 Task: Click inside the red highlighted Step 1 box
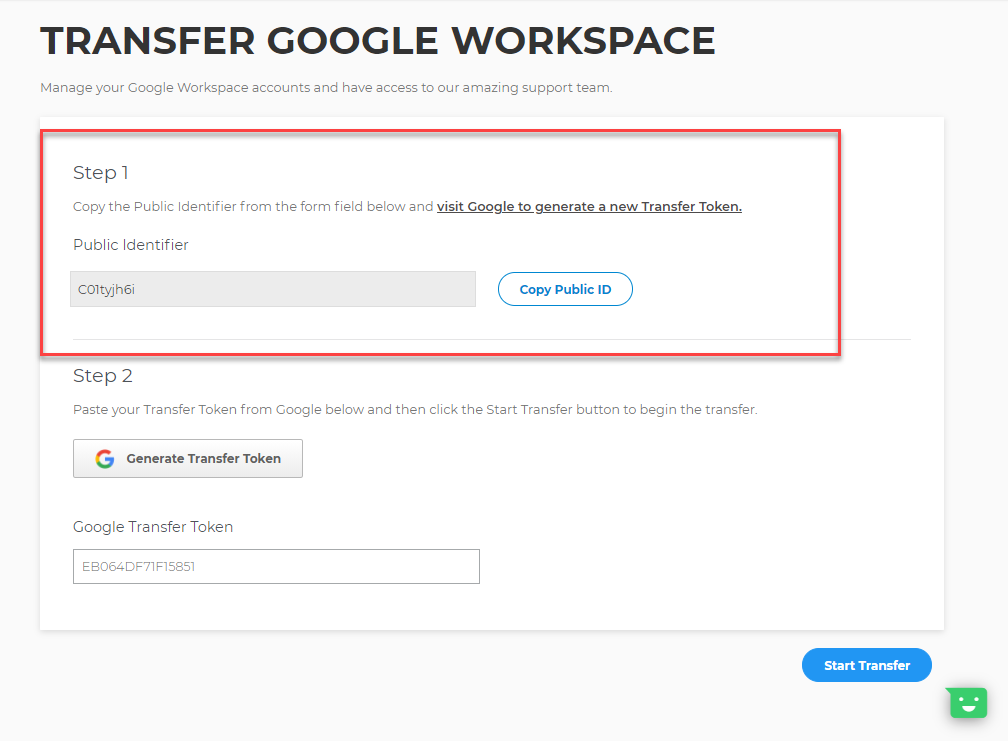click(440, 240)
